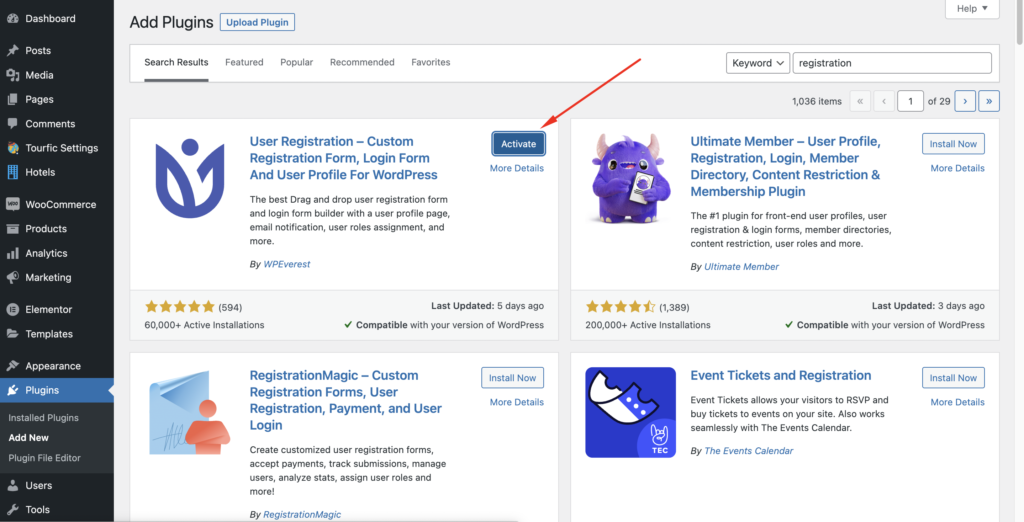Click the Analytics bar chart icon

[x=12, y=253]
